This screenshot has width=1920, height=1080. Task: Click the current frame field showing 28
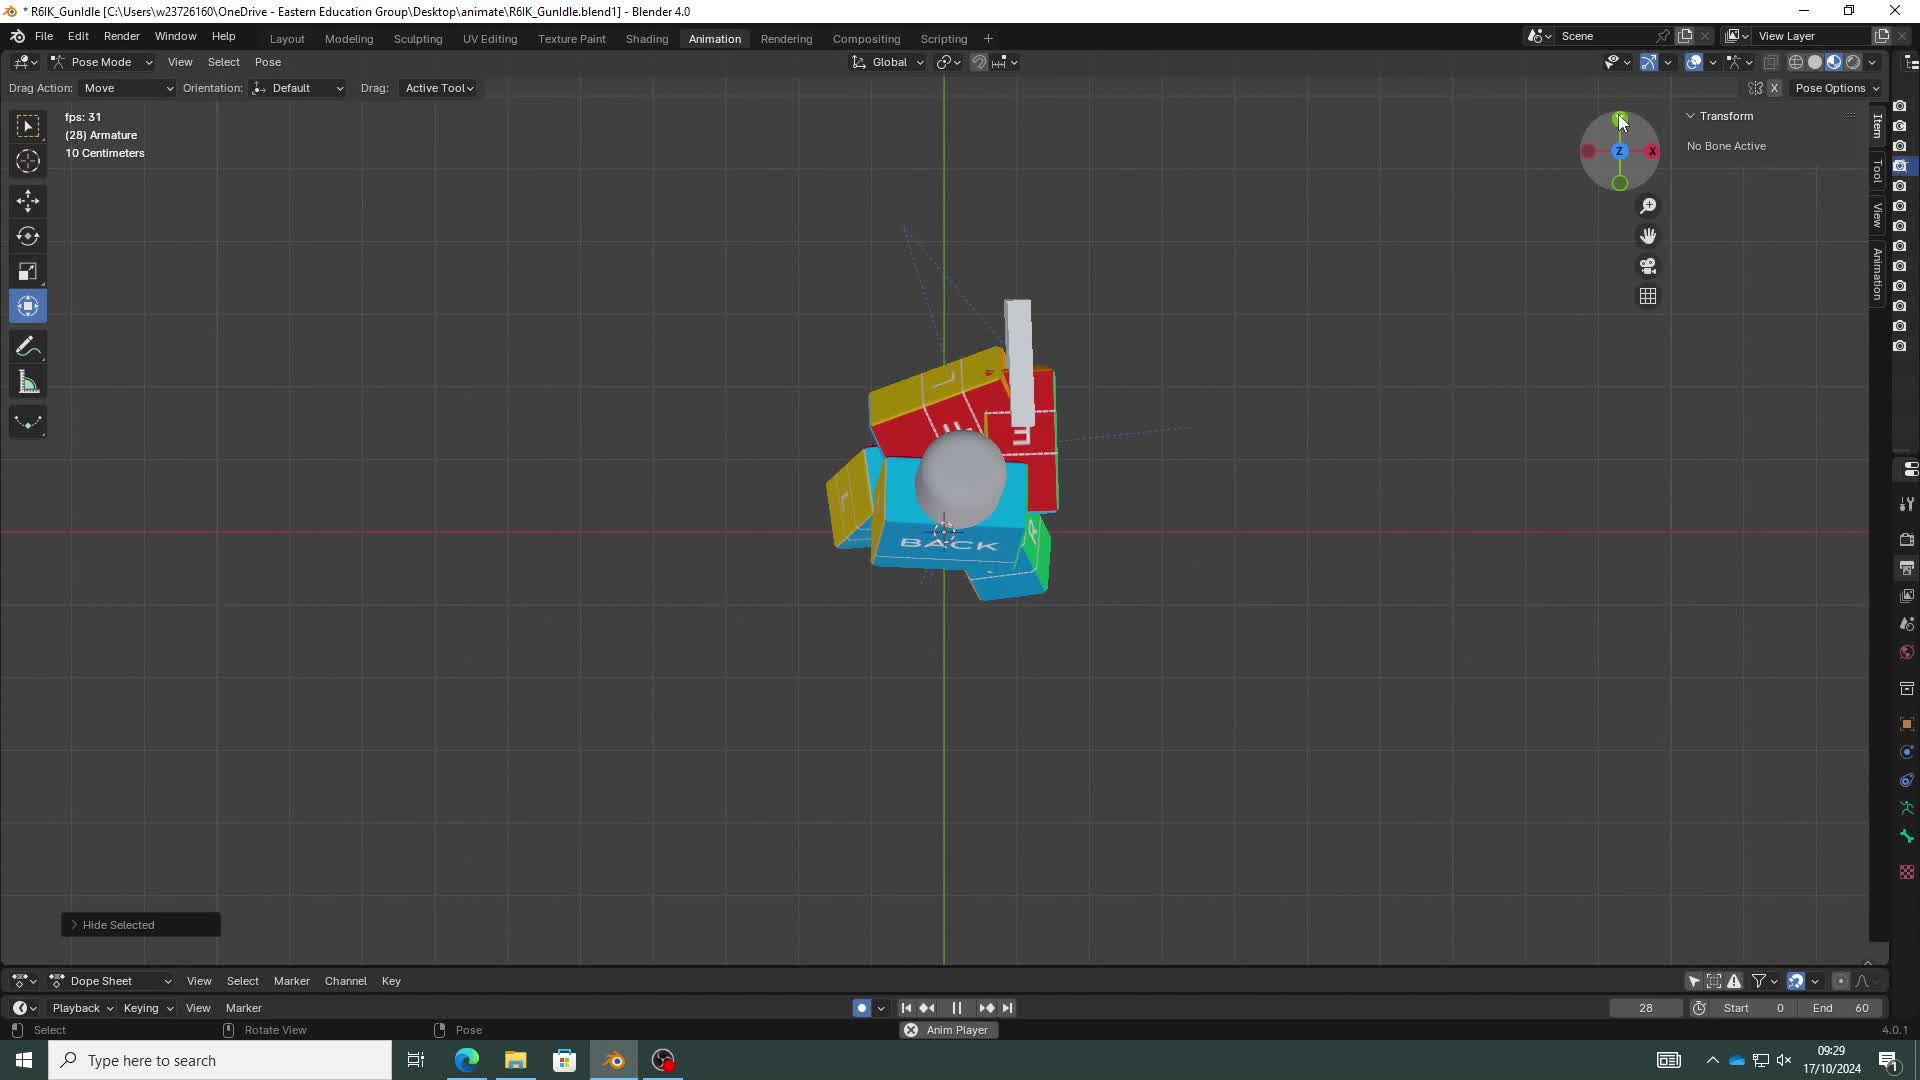click(1645, 1008)
